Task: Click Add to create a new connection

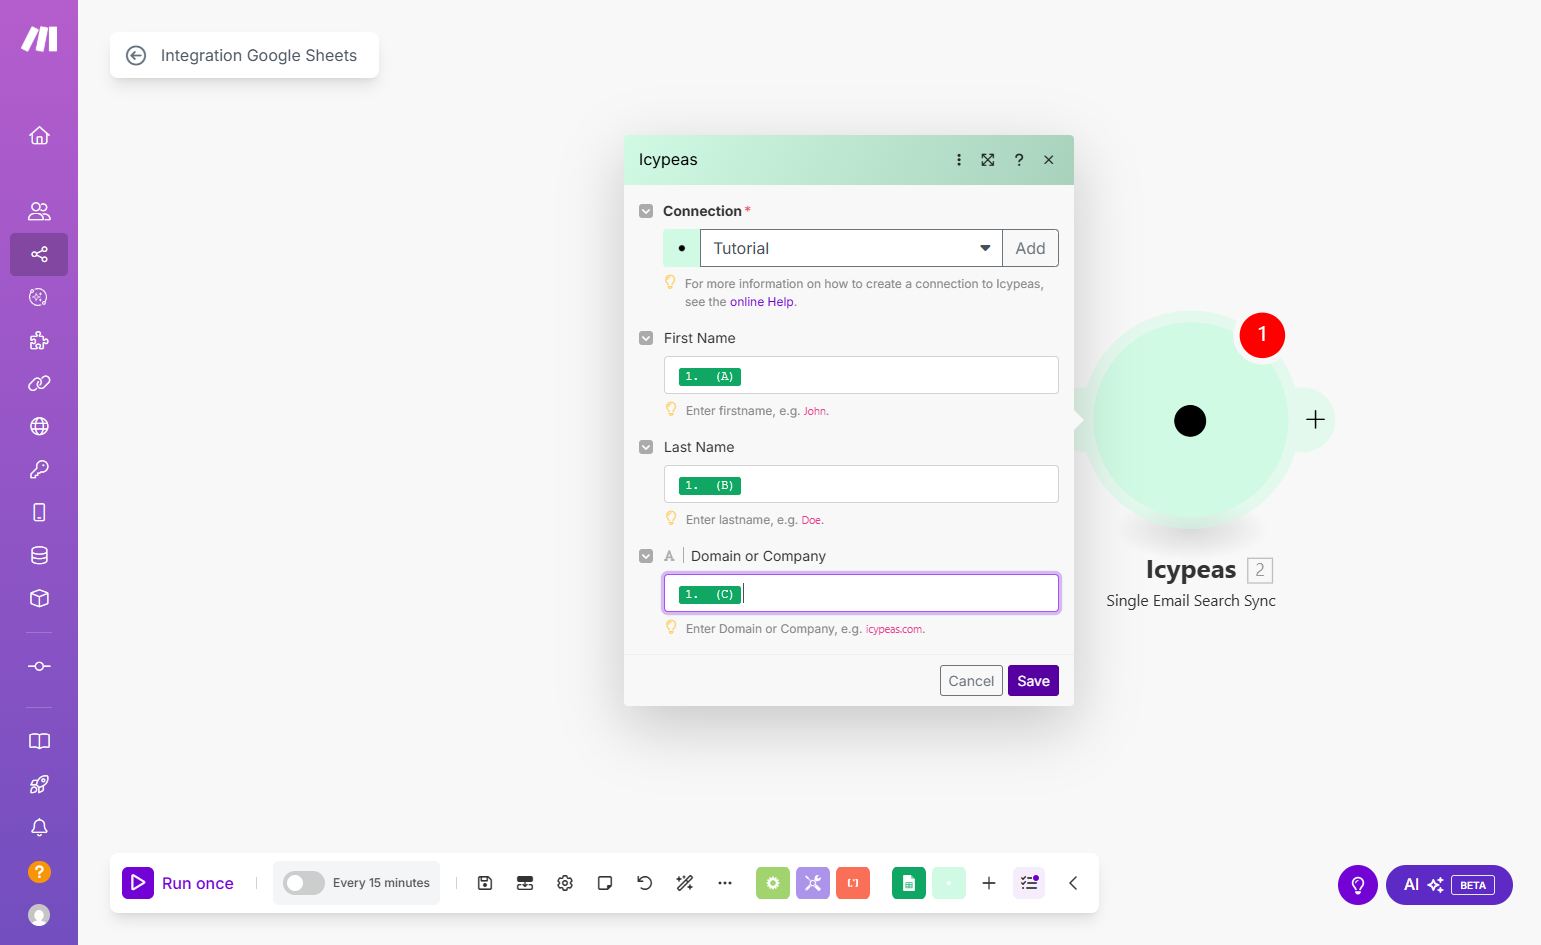Action: pos(1030,248)
